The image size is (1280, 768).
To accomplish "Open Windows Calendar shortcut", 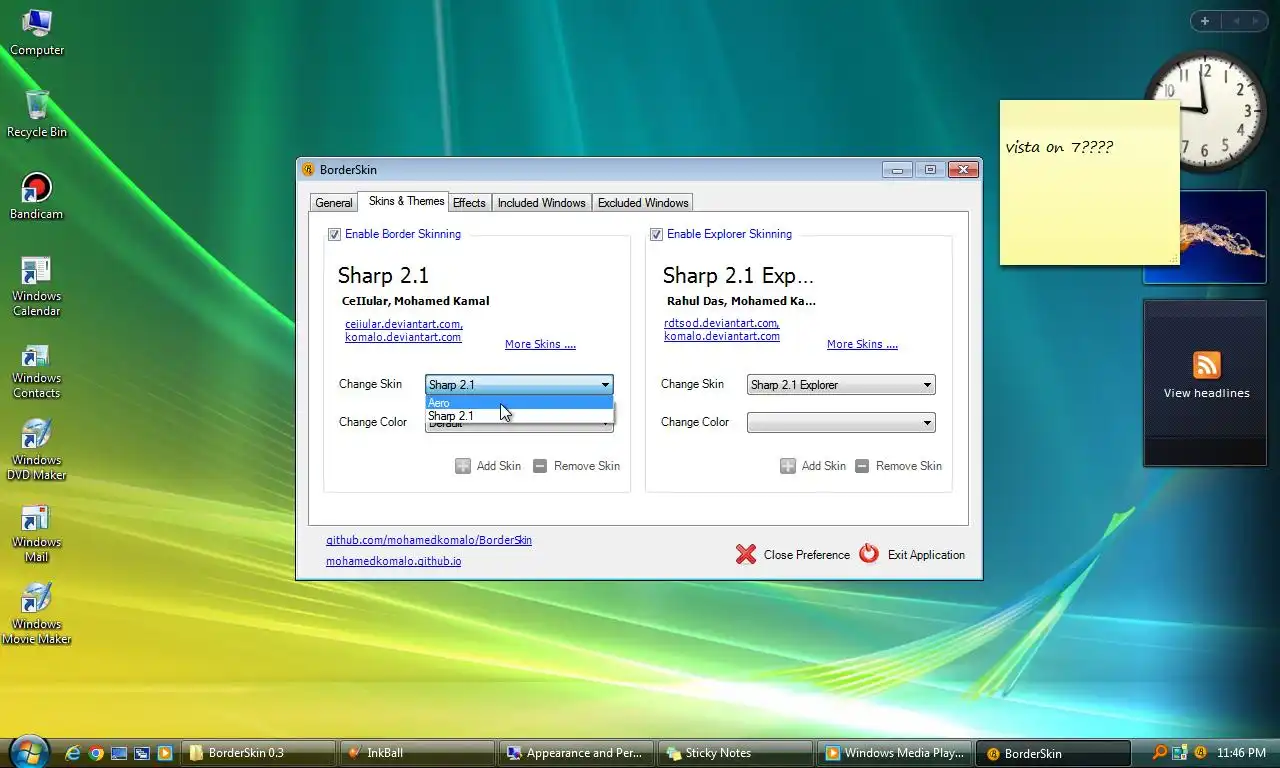I will click(37, 286).
